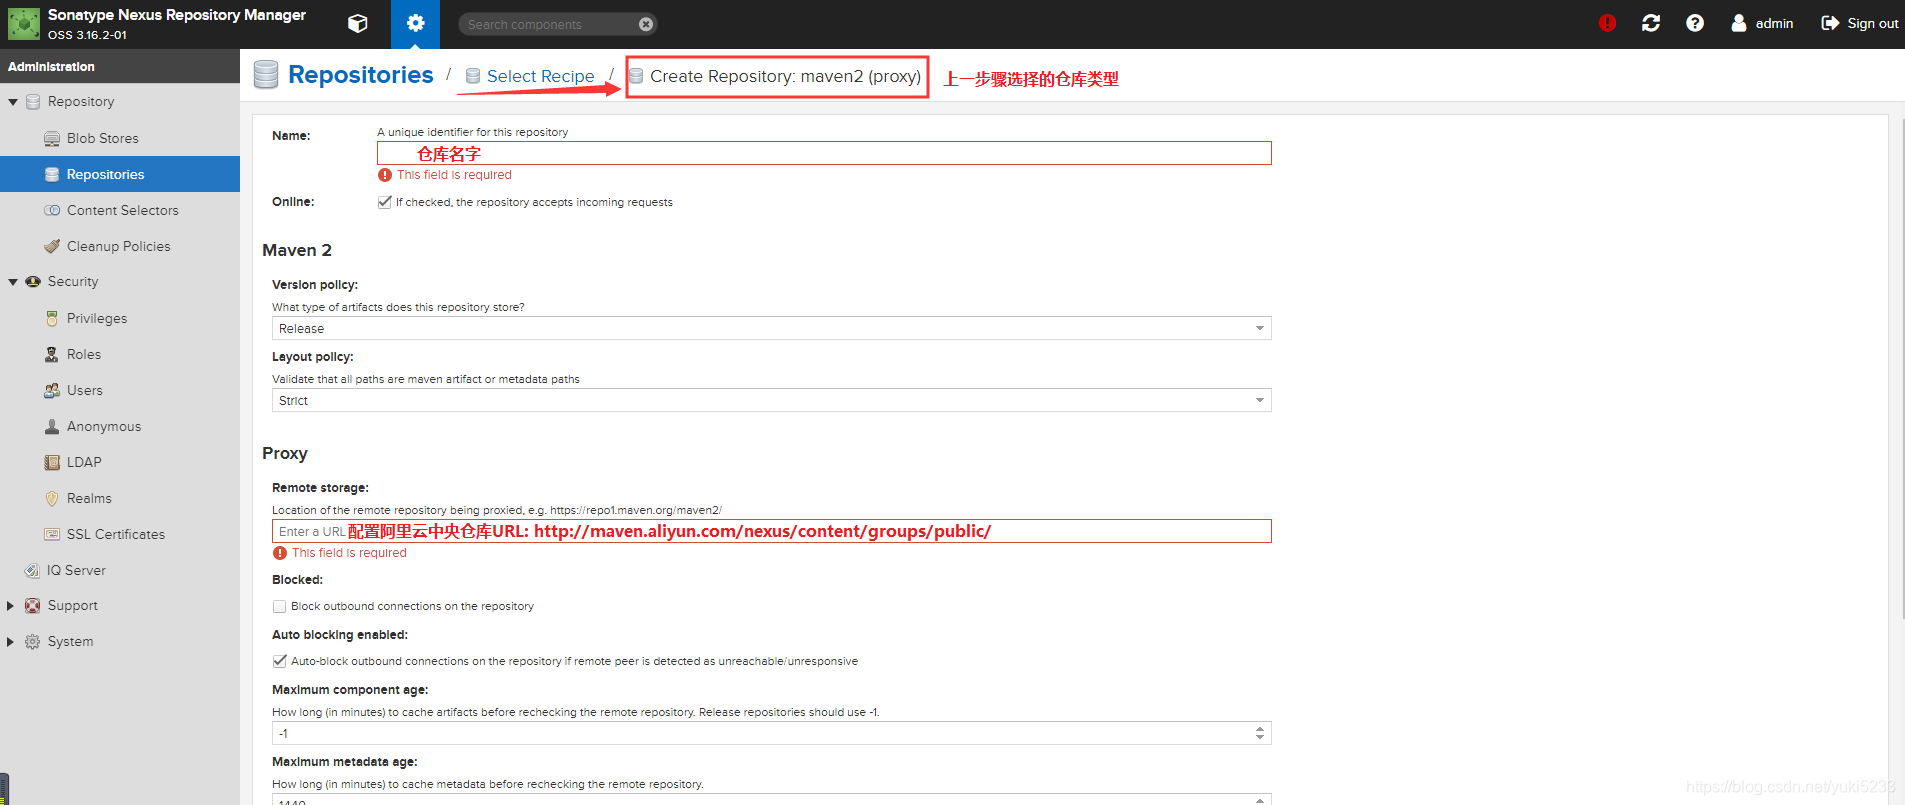Click the SSL Certificates icon
The image size is (1905, 805).
[52, 534]
